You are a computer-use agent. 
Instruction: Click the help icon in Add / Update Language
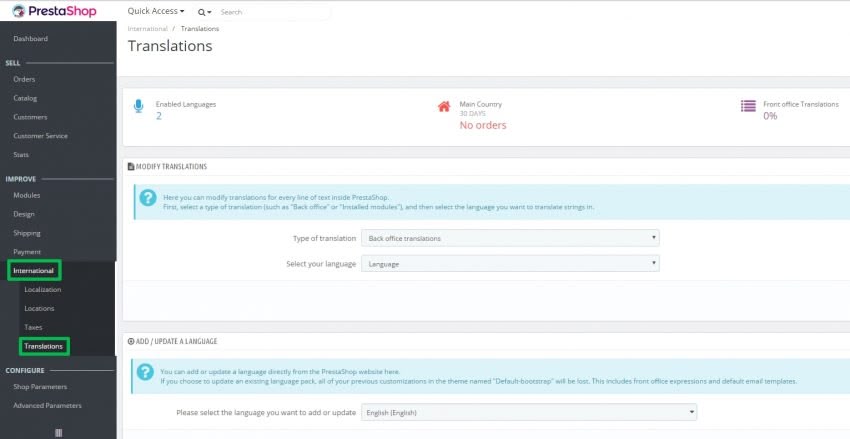(145, 372)
